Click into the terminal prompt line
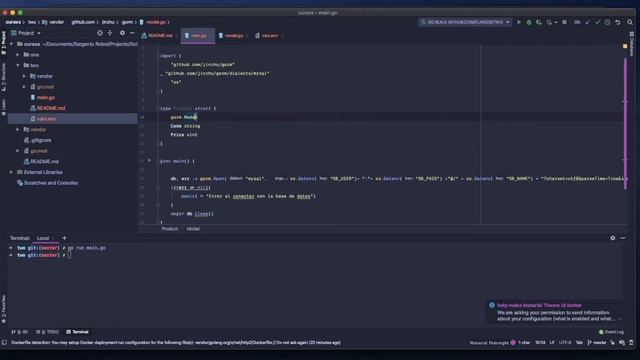This screenshot has height=360, width=640. [69, 255]
